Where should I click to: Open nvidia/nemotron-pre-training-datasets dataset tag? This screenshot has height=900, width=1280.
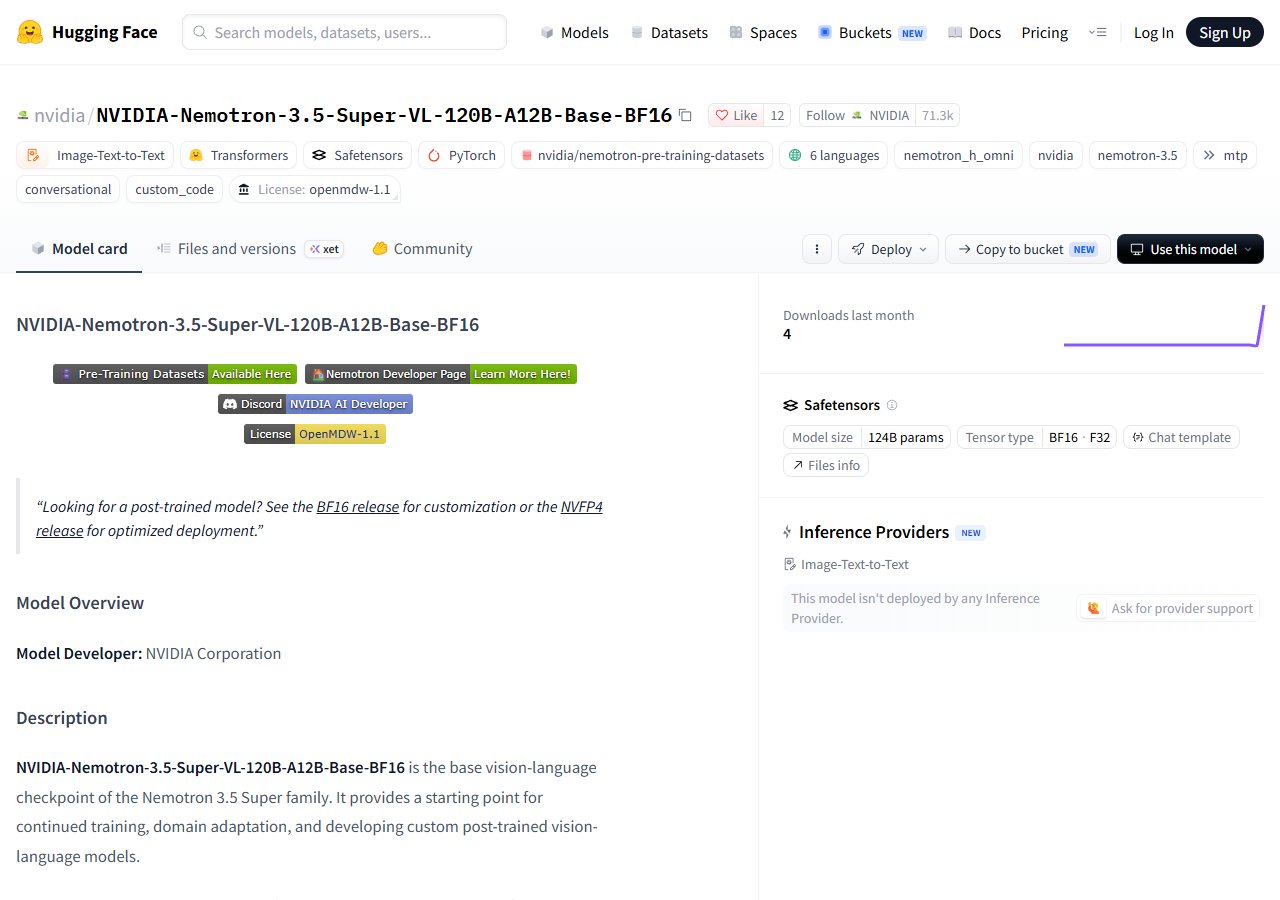coord(642,155)
